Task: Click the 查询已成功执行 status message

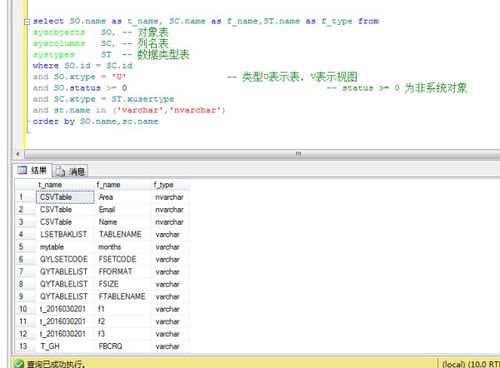Action: pyautogui.click(x=56, y=364)
